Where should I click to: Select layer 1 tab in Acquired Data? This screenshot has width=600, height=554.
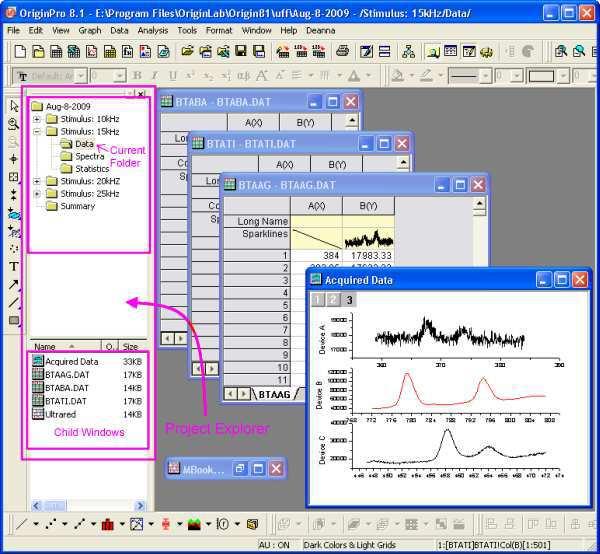point(317,300)
